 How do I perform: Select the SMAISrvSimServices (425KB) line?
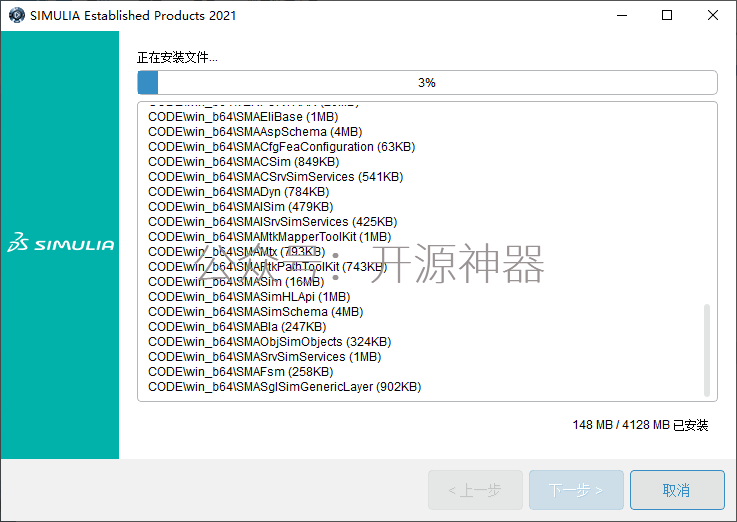coord(273,222)
